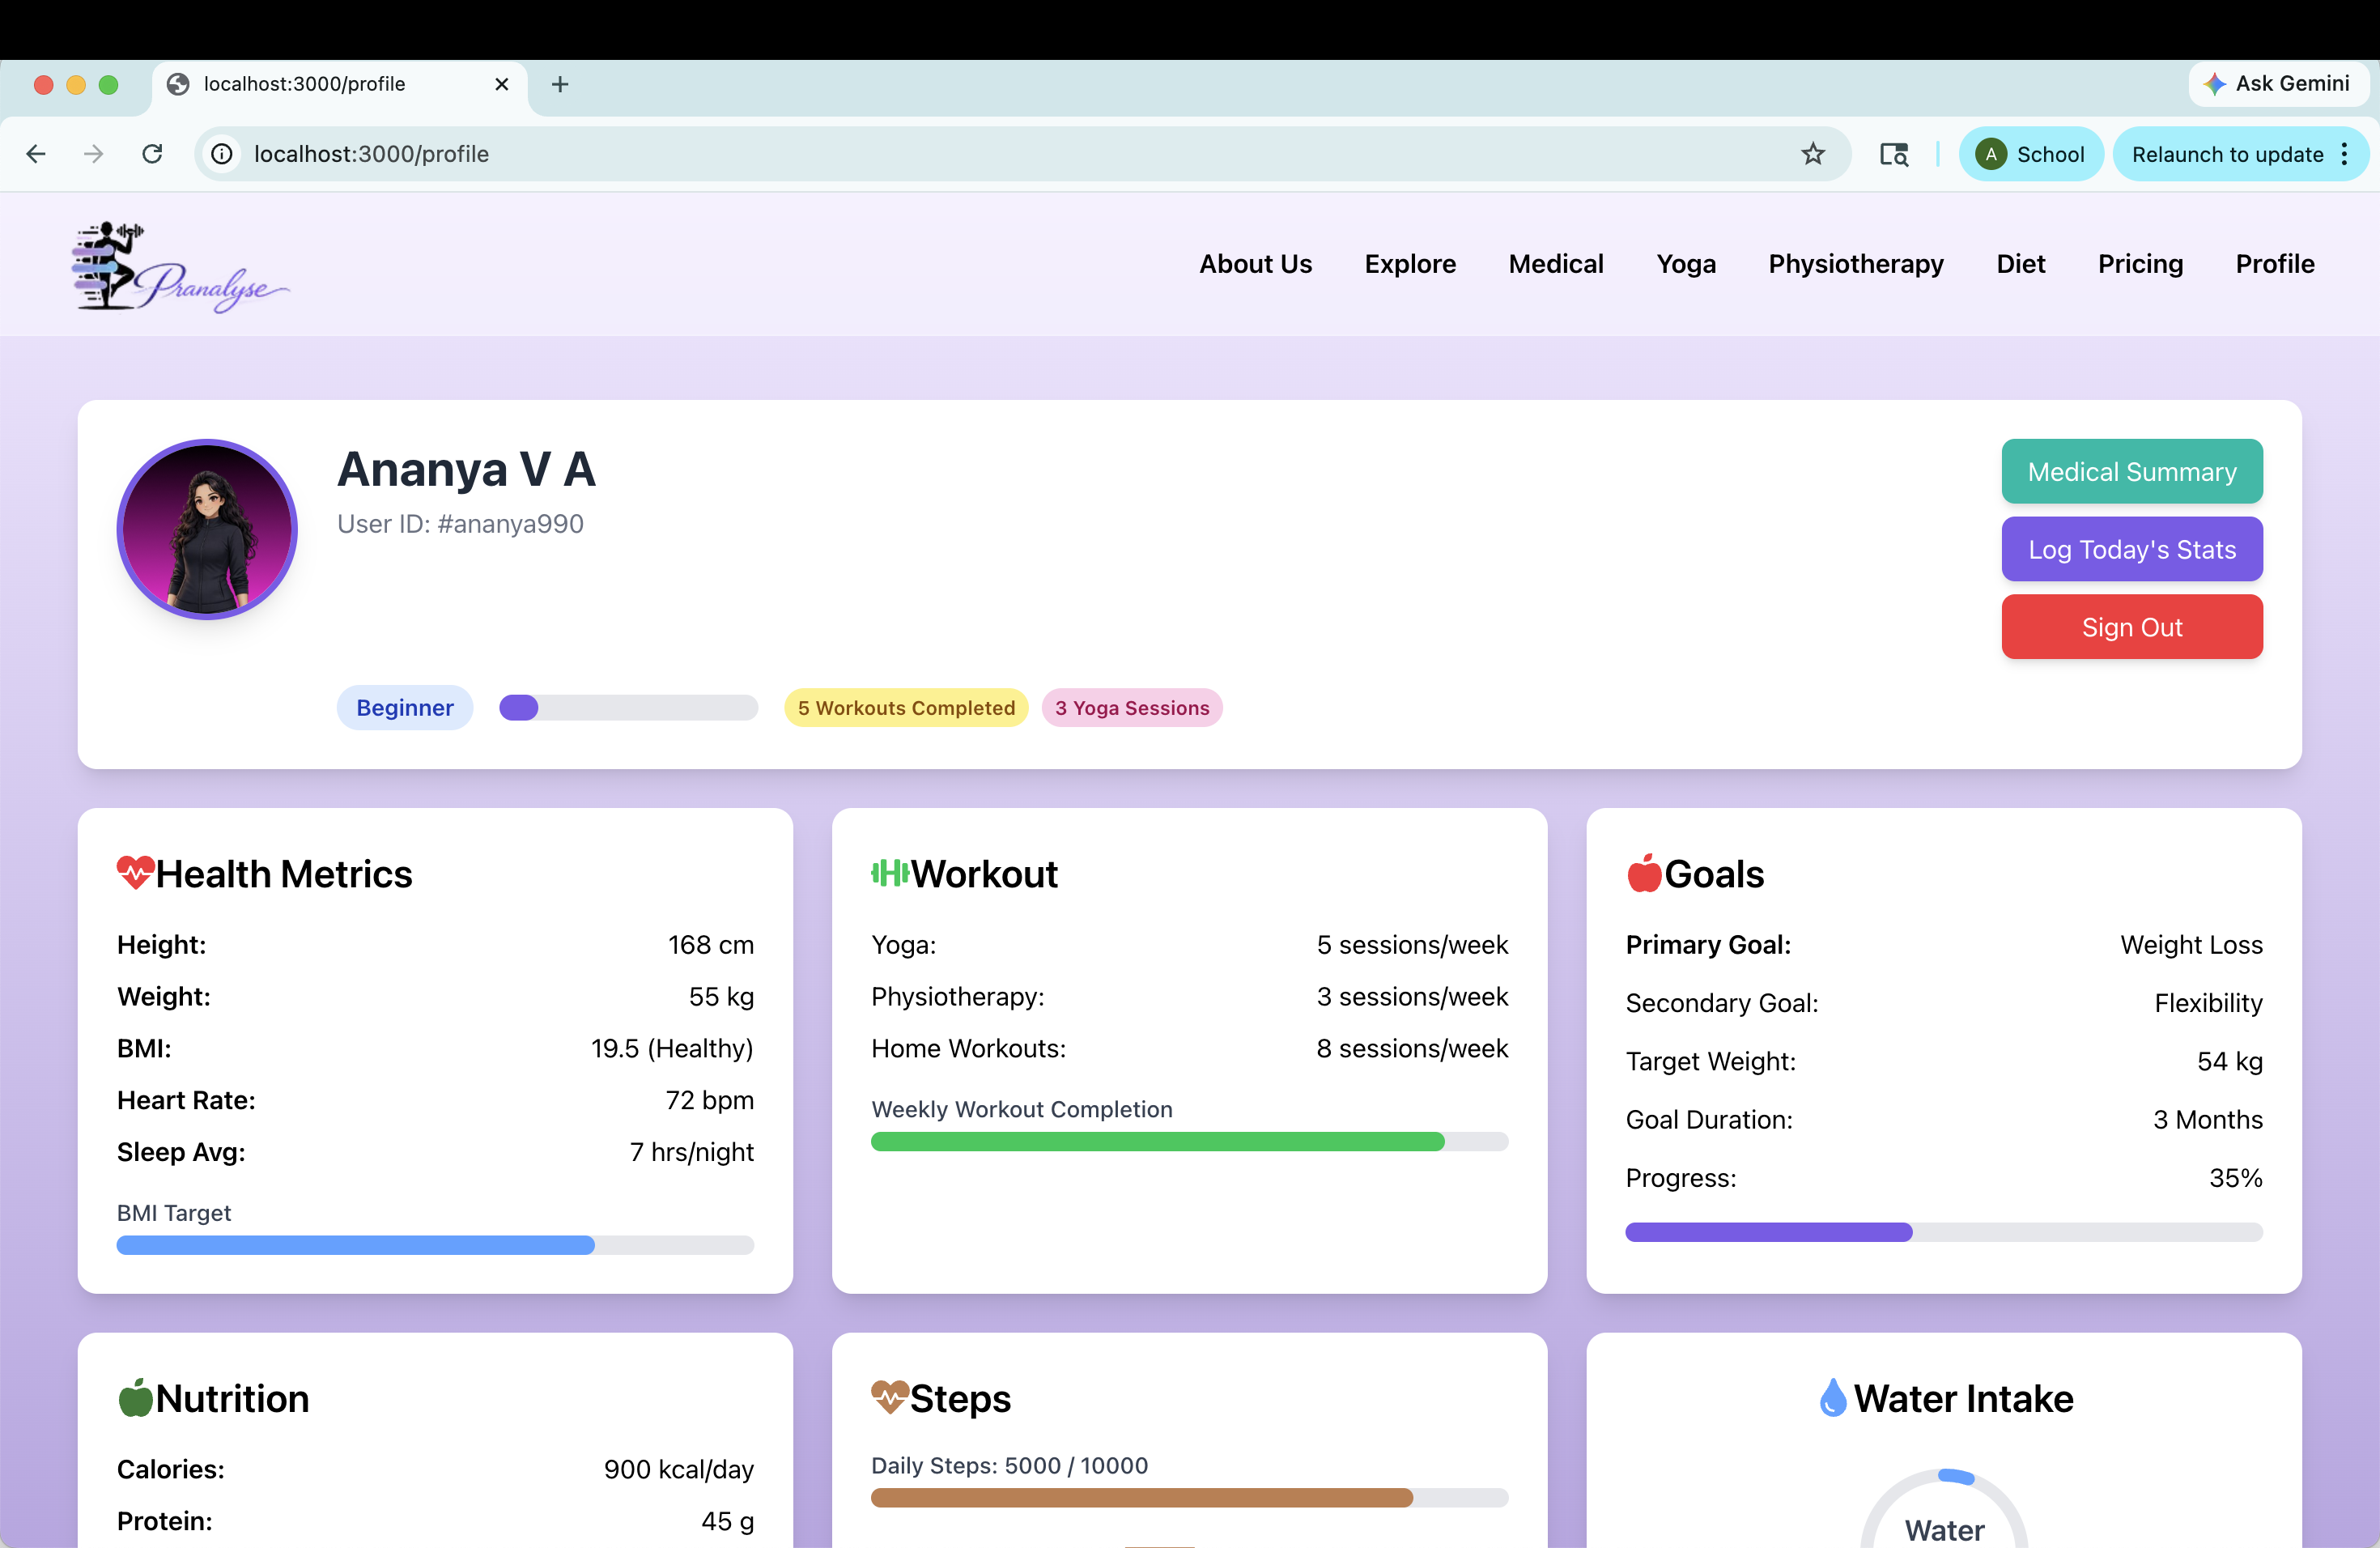This screenshot has width=2380, height=1548.
Task: Click Log Today's Stats button
Action: [2132, 549]
